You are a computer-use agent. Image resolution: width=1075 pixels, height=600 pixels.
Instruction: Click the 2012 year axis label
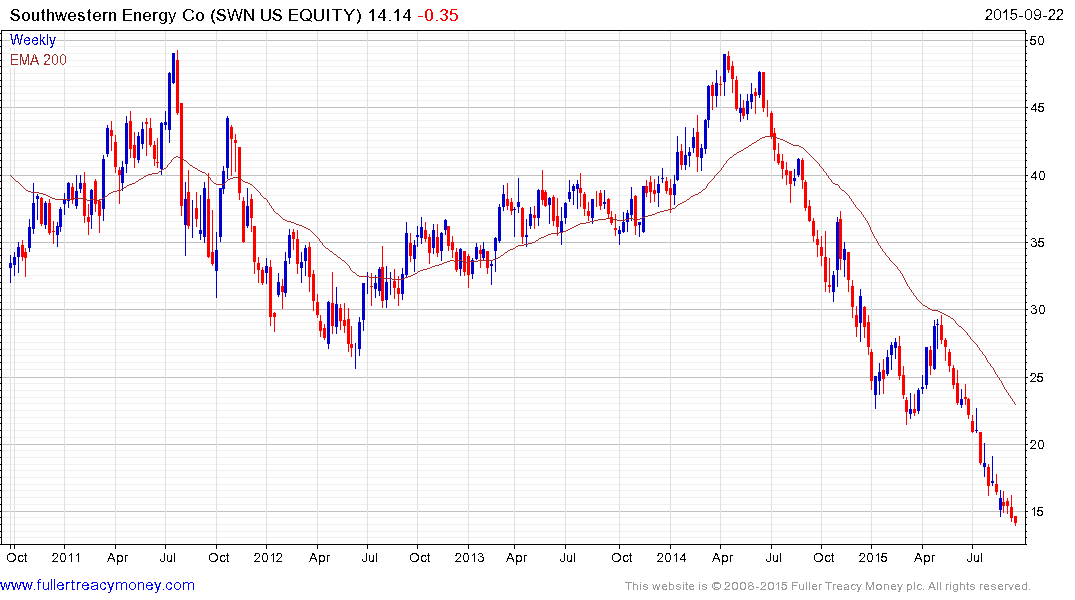[268, 557]
